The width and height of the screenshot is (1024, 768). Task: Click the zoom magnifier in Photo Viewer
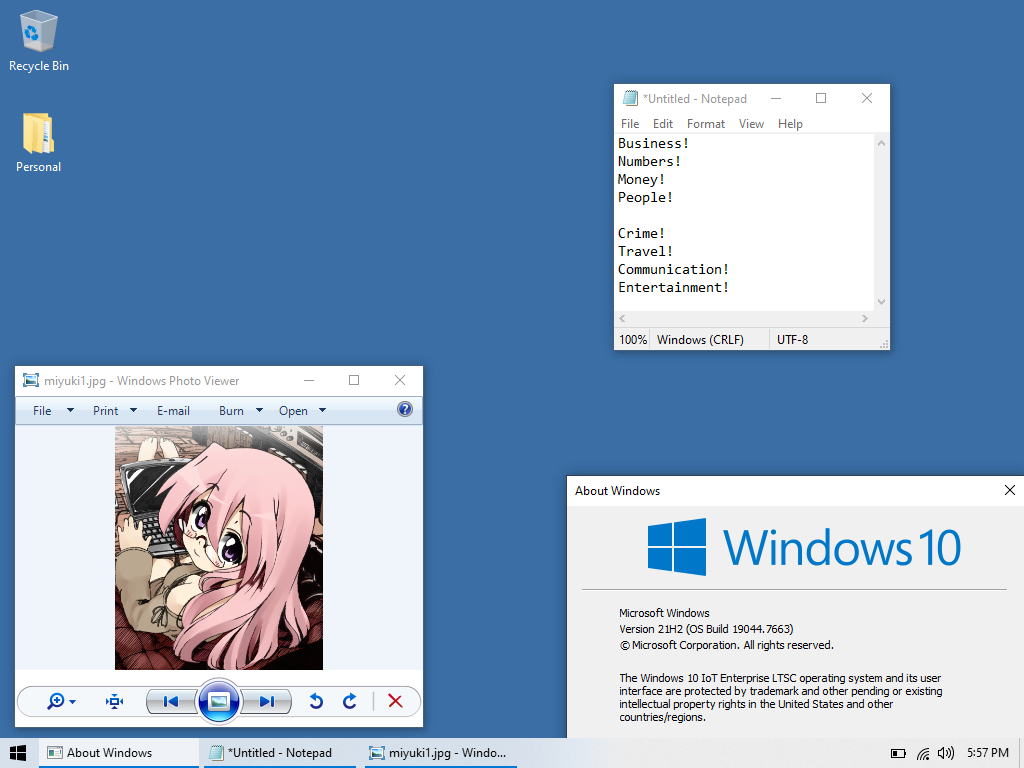tap(56, 701)
